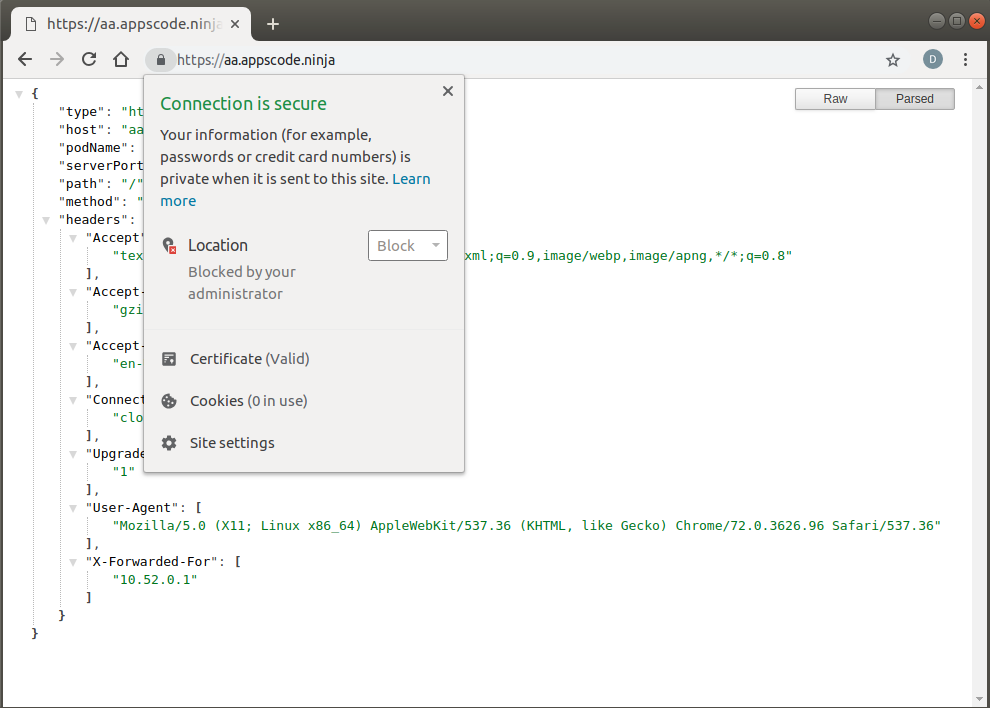This screenshot has width=990, height=708.
Task: Go to the browser home page
Action: point(121,60)
